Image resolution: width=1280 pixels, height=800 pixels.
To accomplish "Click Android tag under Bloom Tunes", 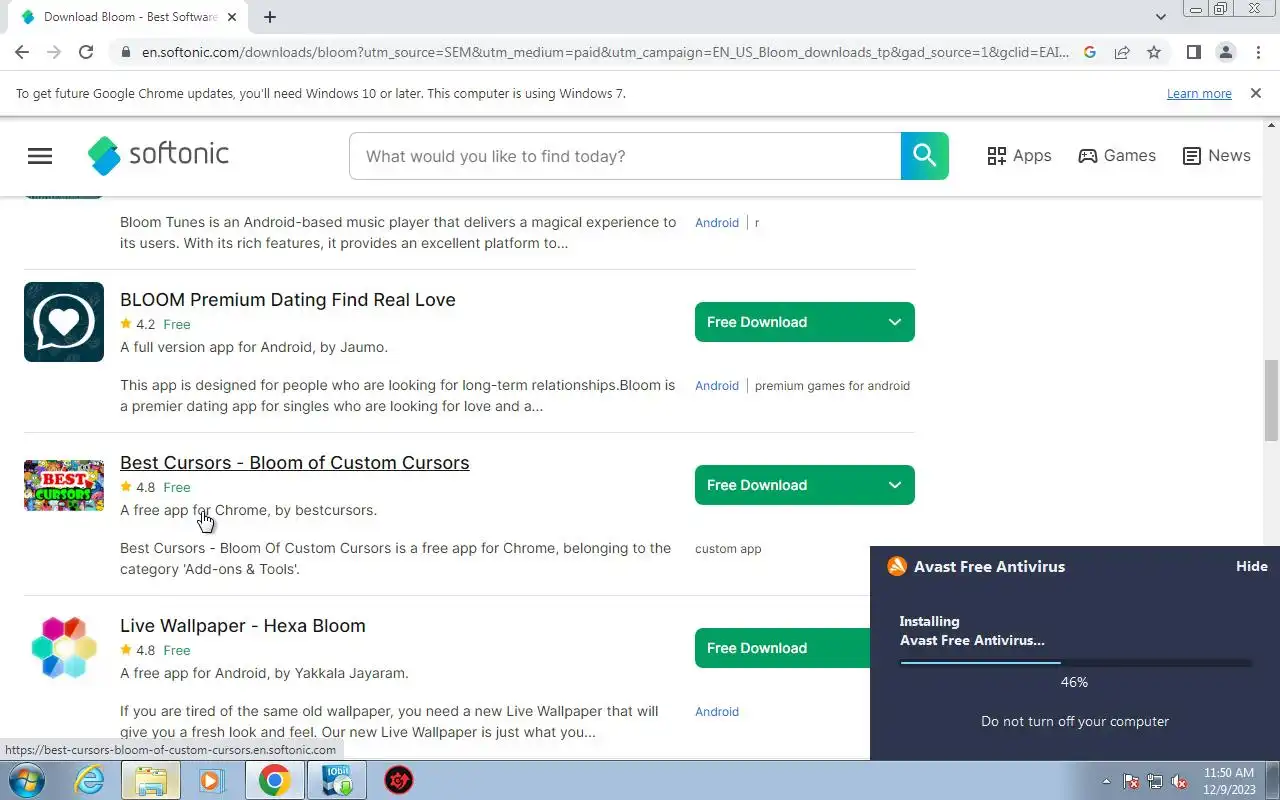I will point(717,223).
